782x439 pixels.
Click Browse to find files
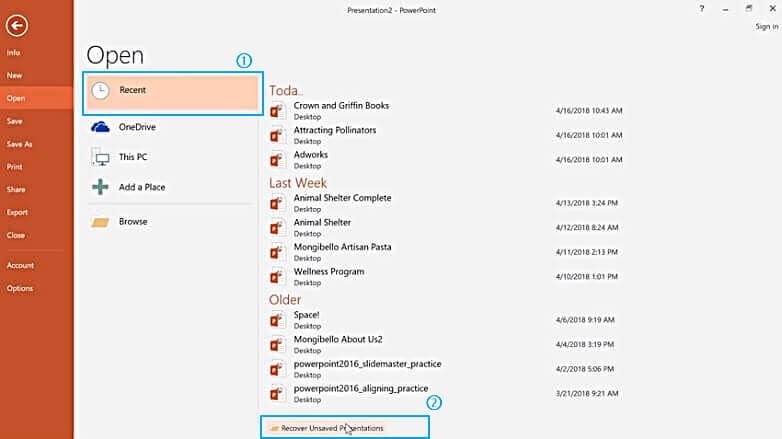pos(133,221)
